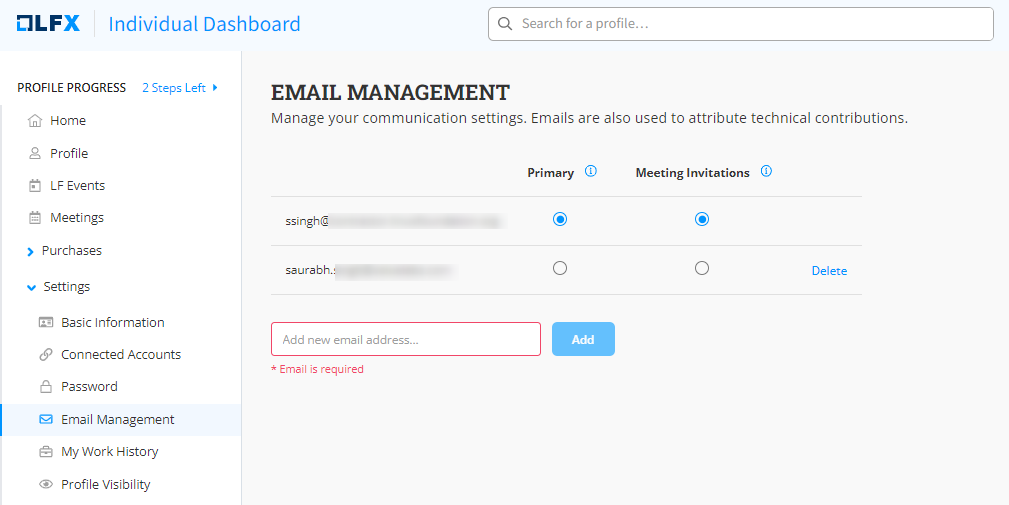Click the Meeting Invitations info icon
This screenshot has height=505, width=1009.
pyautogui.click(x=766, y=172)
